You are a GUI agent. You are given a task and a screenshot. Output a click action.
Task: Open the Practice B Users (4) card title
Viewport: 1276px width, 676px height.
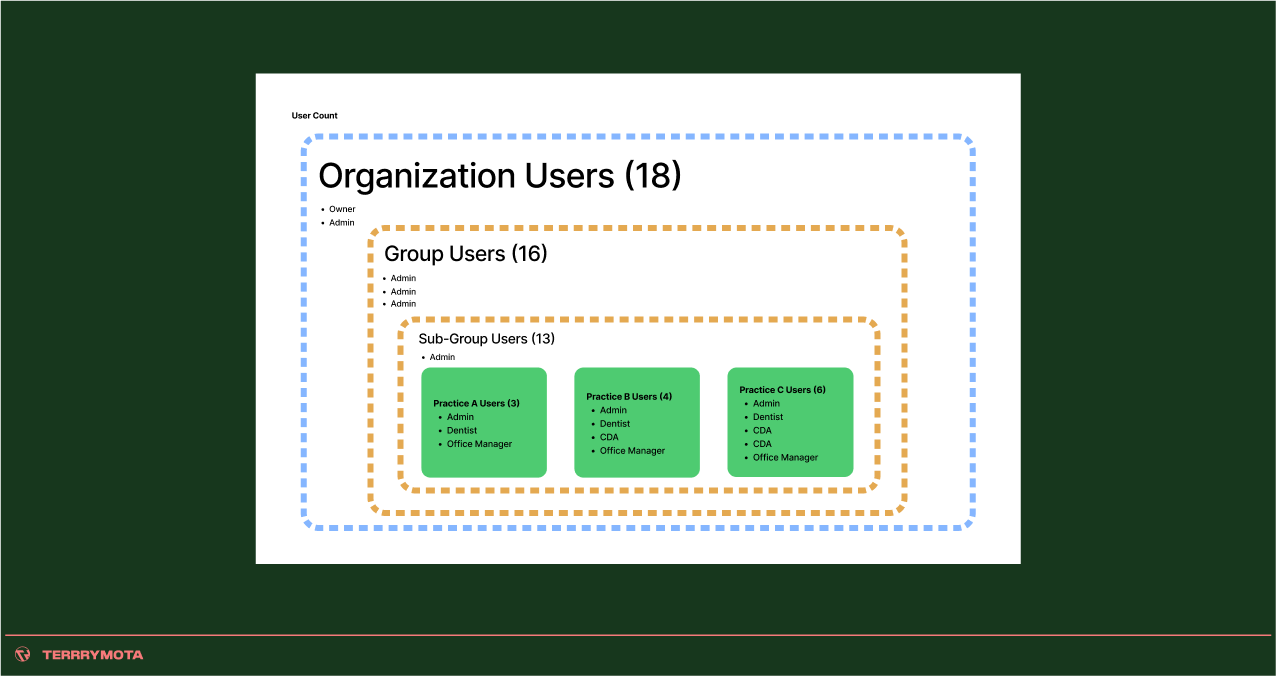click(x=629, y=397)
